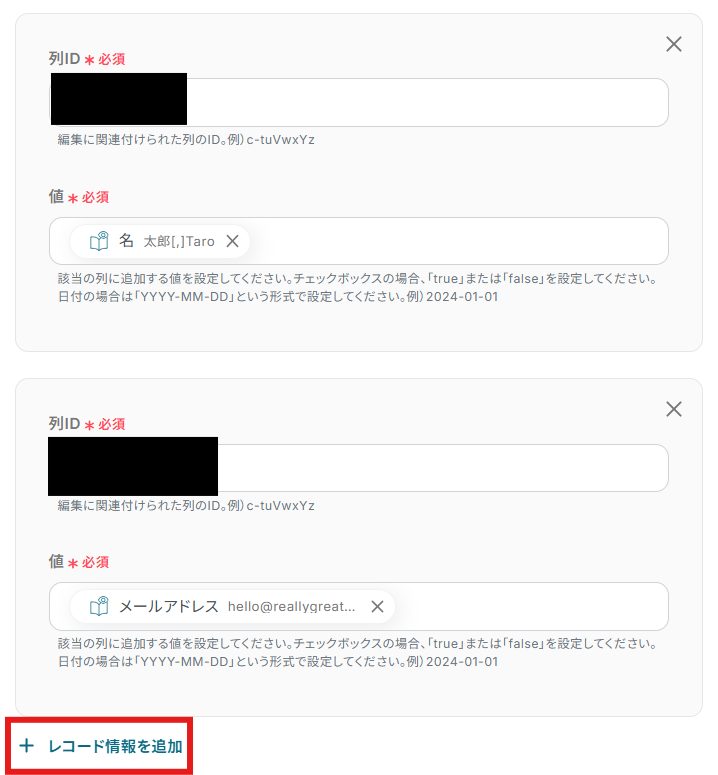Select the 名 太郎[,]Taro chip
Viewport: 718px width, 775px height.
(x=160, y=241)
